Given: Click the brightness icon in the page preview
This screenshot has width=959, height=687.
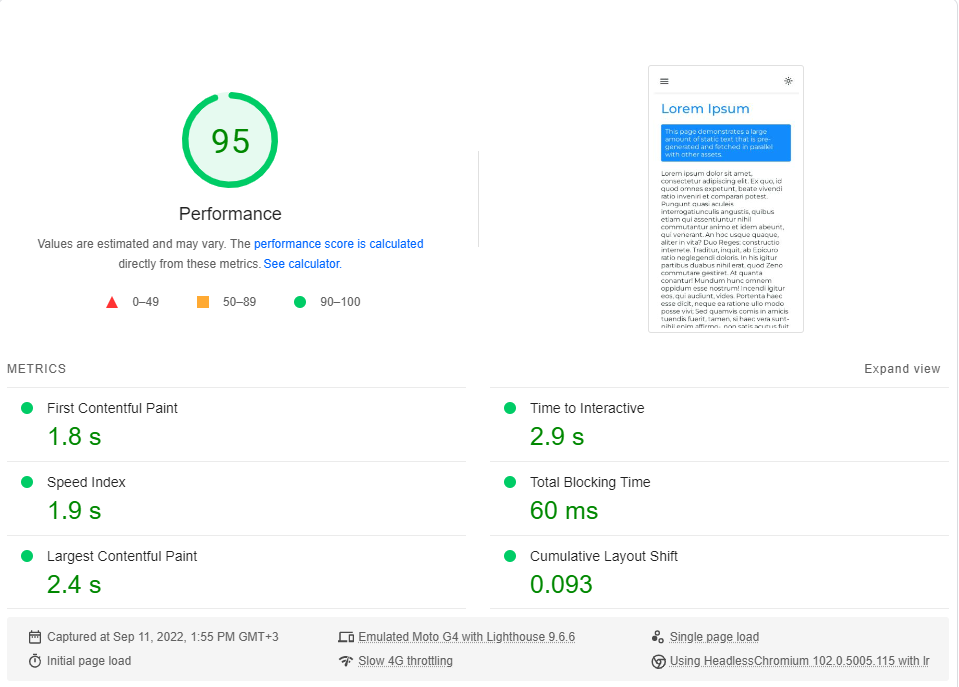Looking at the screenshot, I should (788, 80).
